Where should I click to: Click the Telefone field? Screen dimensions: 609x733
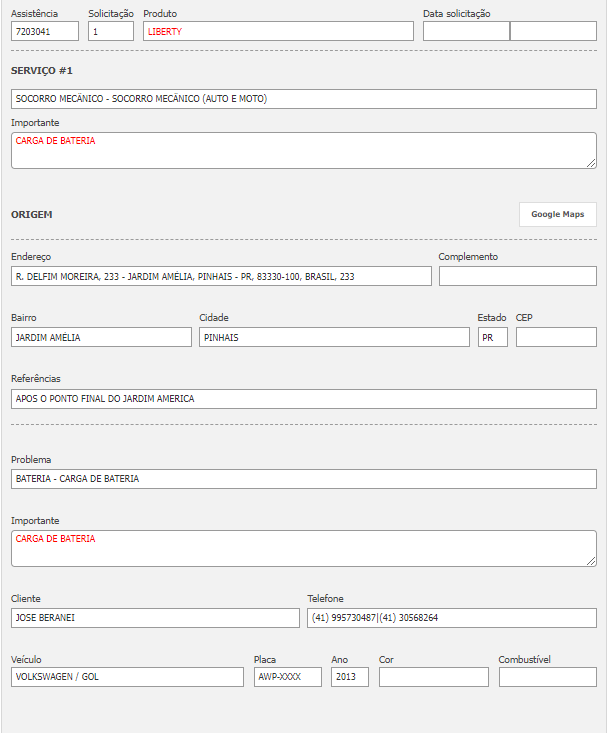[452, 618]
